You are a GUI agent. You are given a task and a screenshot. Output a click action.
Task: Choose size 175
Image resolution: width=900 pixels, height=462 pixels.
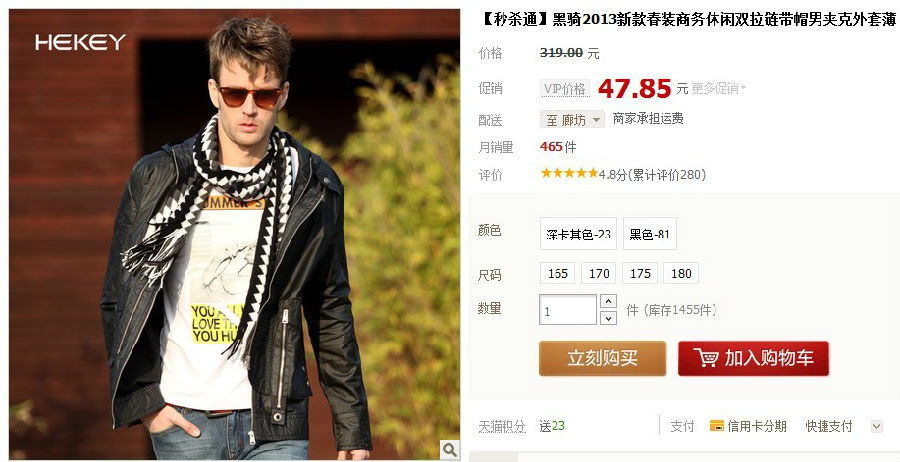pos(640,273)
